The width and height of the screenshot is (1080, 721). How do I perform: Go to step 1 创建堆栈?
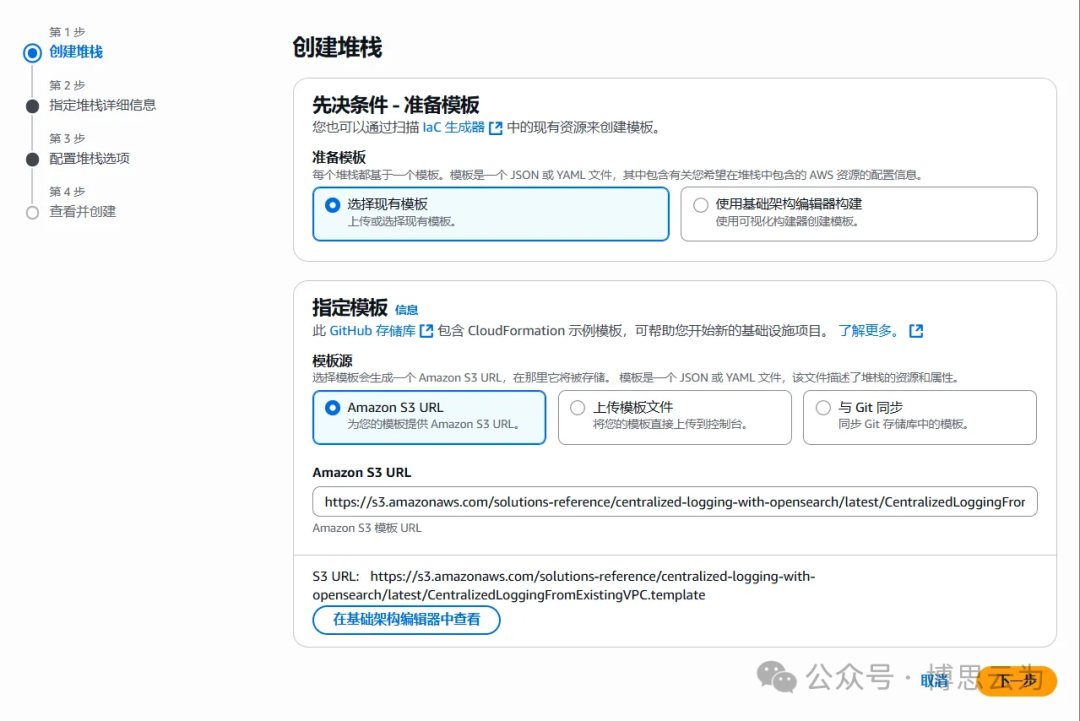click(x=76, y=52)
